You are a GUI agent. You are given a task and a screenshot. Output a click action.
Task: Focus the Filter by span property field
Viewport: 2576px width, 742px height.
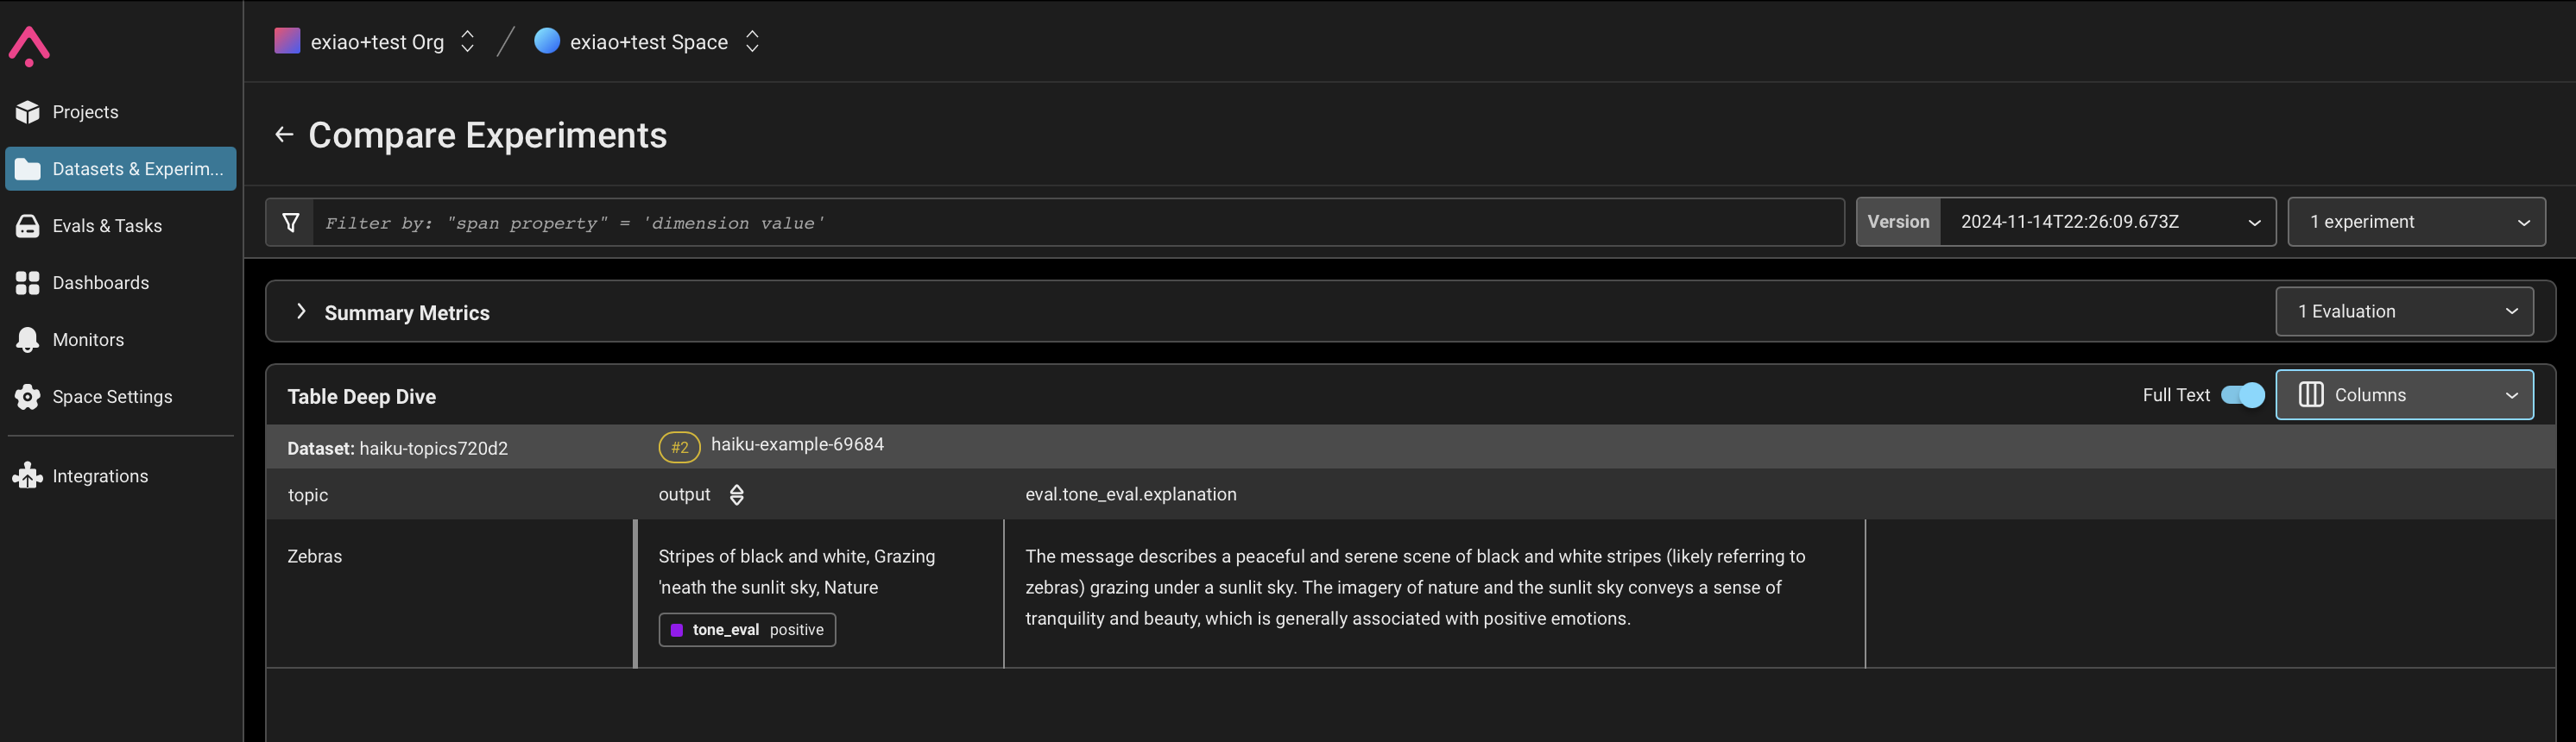point(1078,222)
